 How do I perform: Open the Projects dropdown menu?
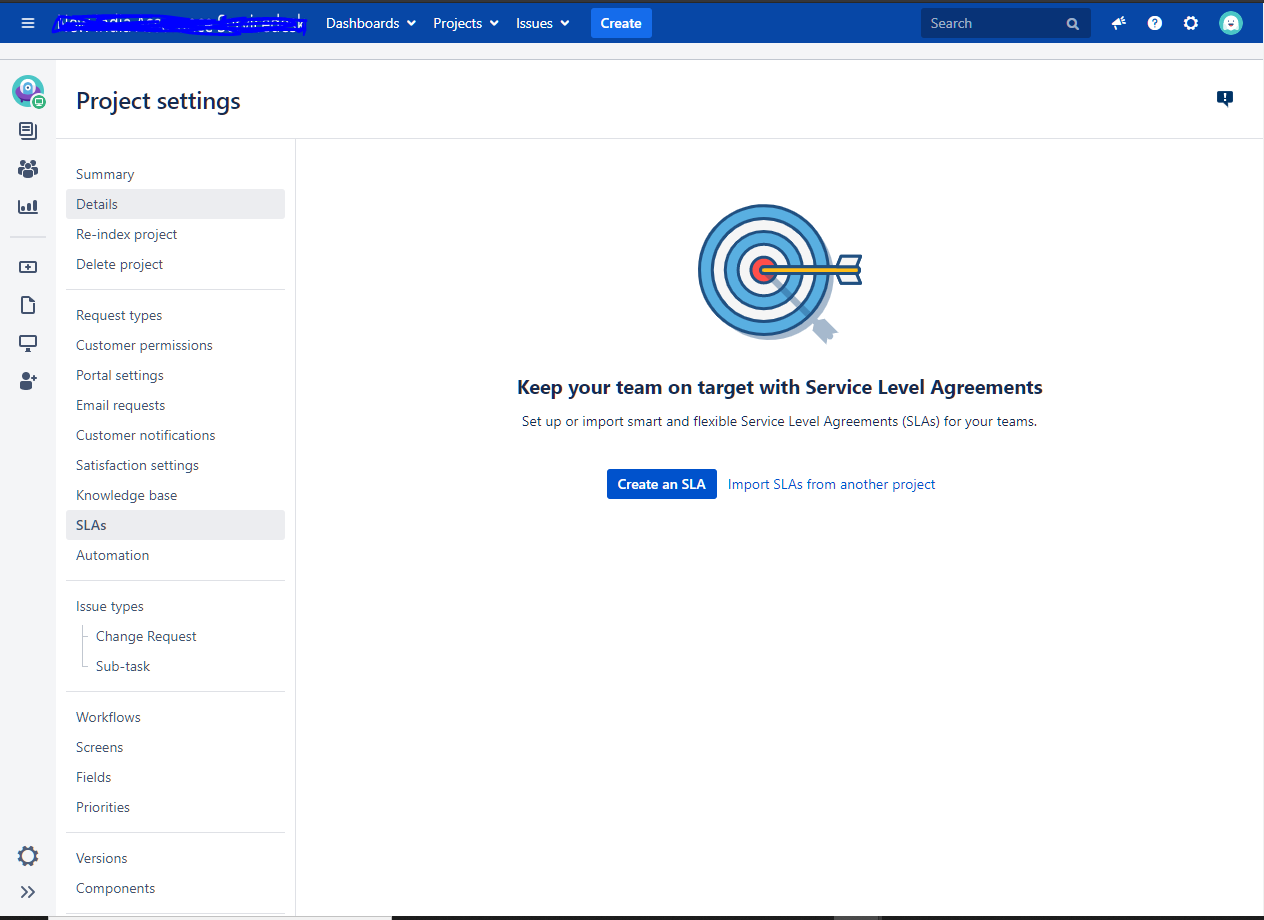point(466,23)
